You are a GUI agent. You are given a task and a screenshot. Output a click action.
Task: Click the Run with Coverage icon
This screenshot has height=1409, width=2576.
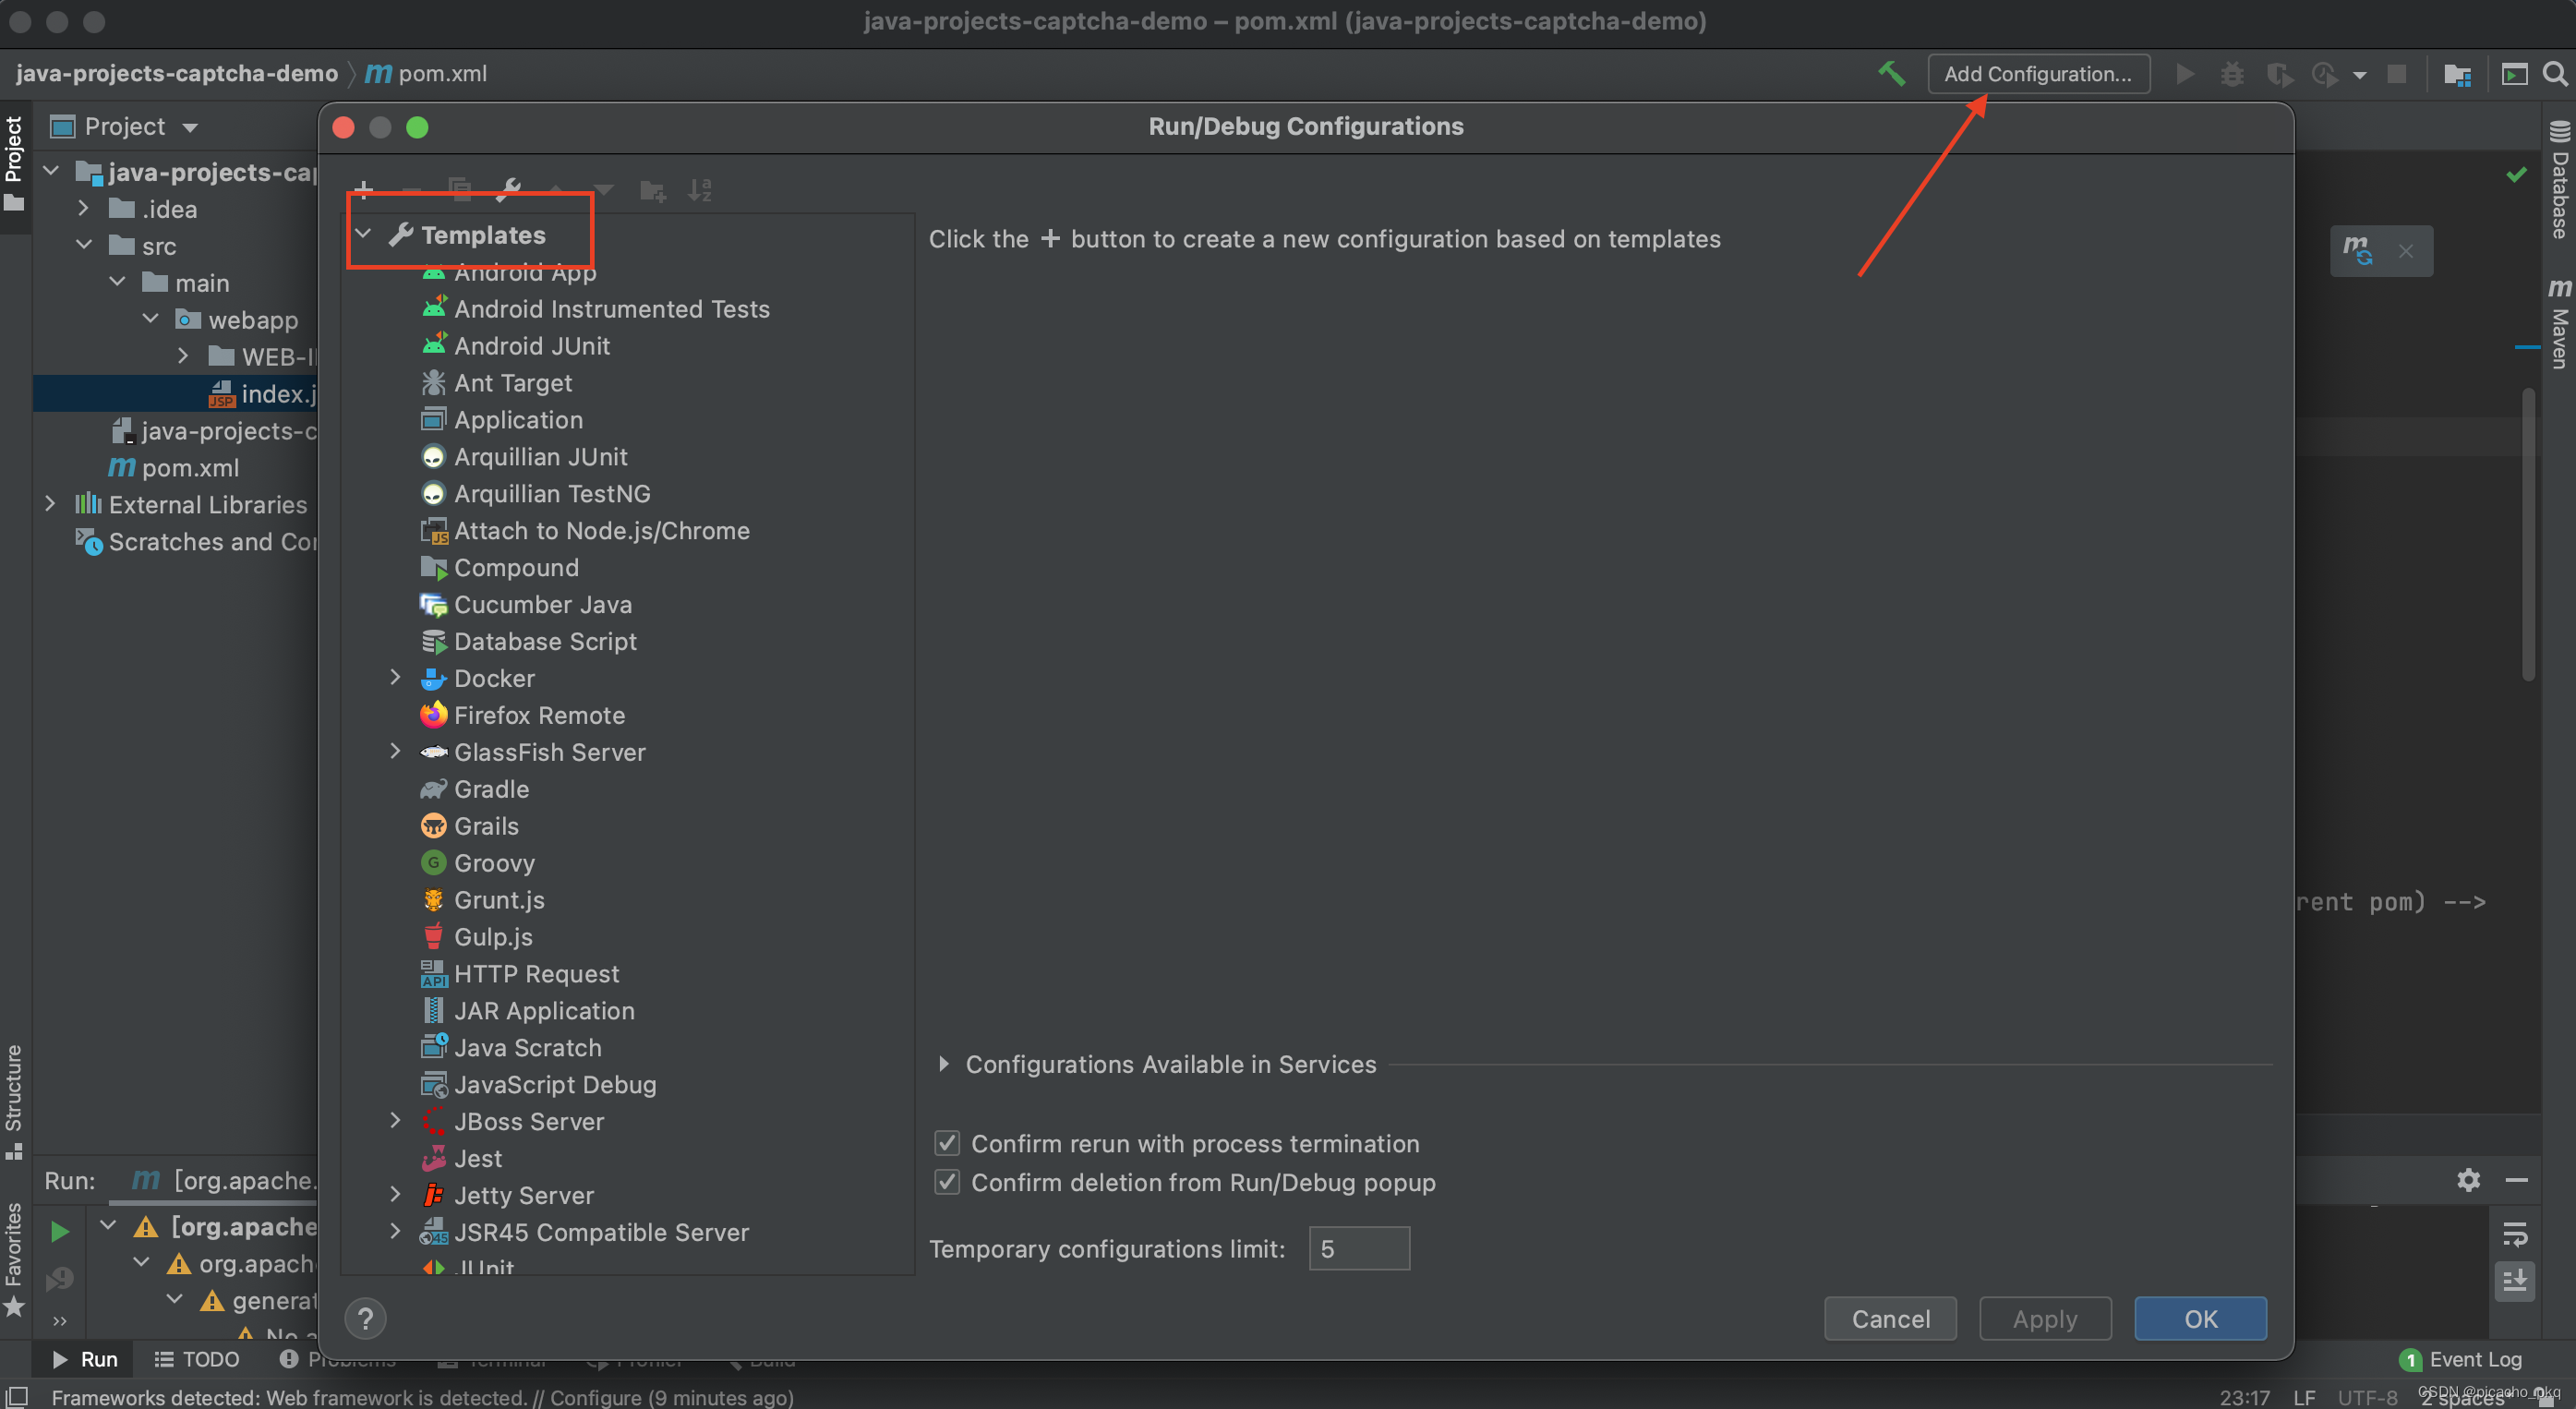click(2278, 74)
